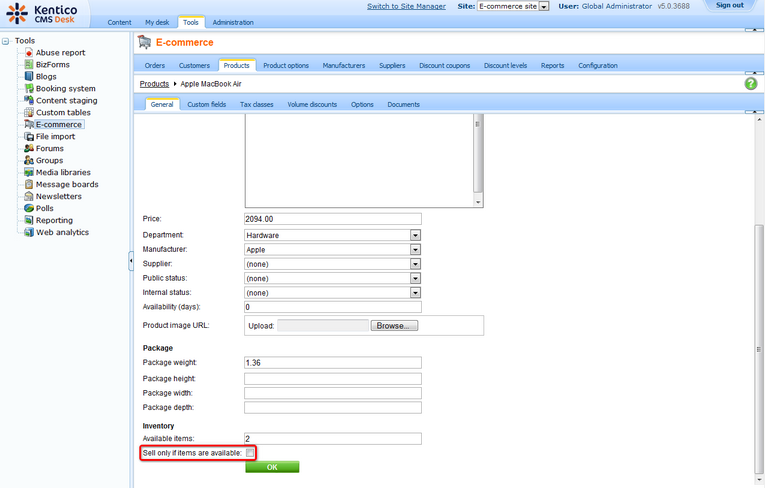This screenshot has height=488, width=765.
Task: Expand the Manufacturer dropdown
Action: (415, 249)
